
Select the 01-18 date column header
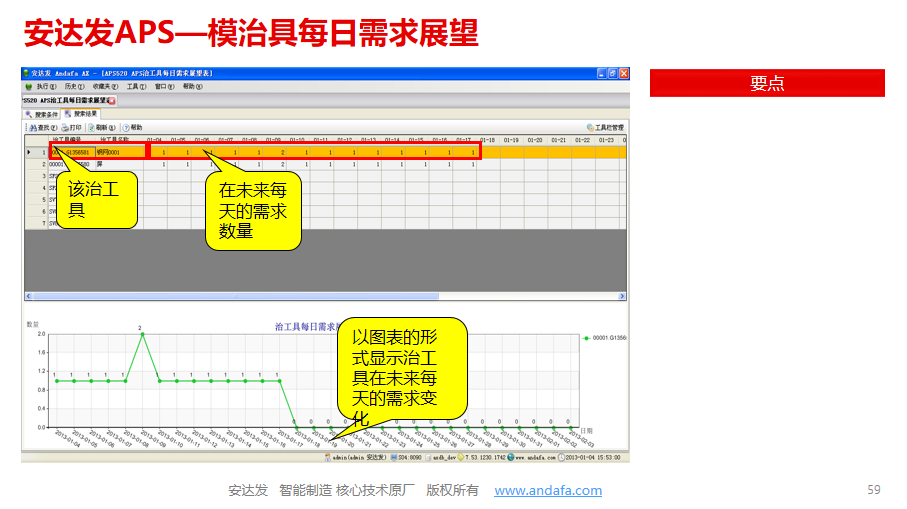(487, 140)
